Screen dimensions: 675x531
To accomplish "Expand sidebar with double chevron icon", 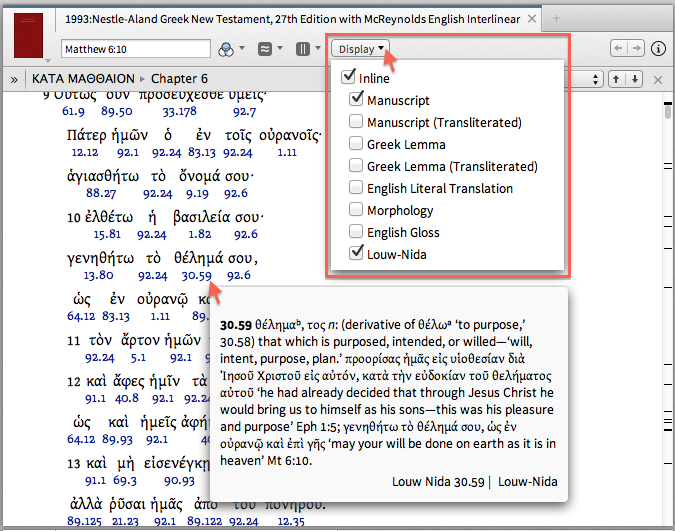I will [x=14, y=79].
